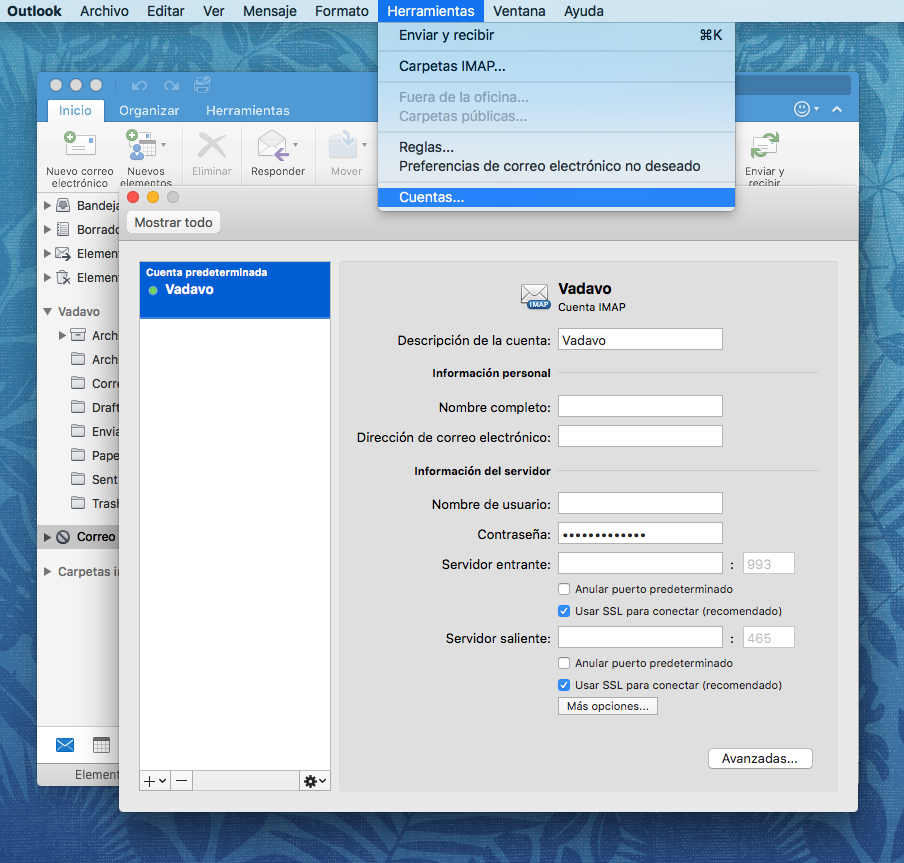Click the Trash folder icon in sidebar

tap(78, 503)
